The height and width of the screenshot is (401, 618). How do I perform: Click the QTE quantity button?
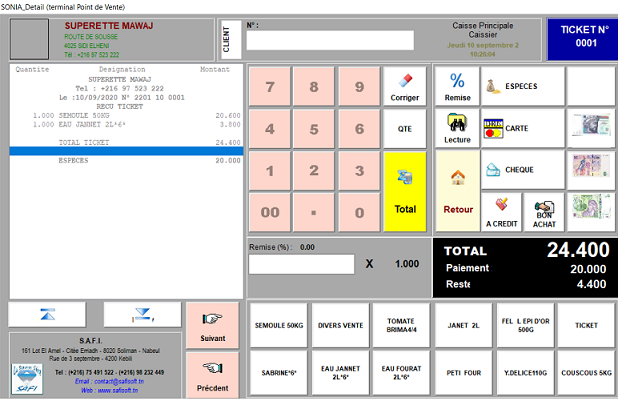click(405, 129)
